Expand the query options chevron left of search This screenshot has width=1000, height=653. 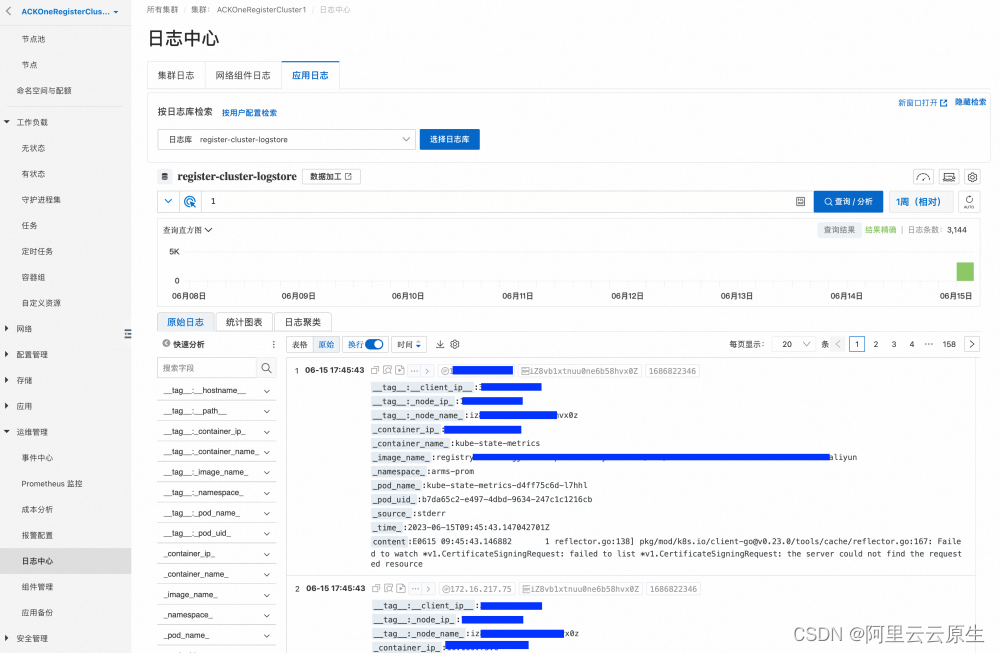coord(168,202)
